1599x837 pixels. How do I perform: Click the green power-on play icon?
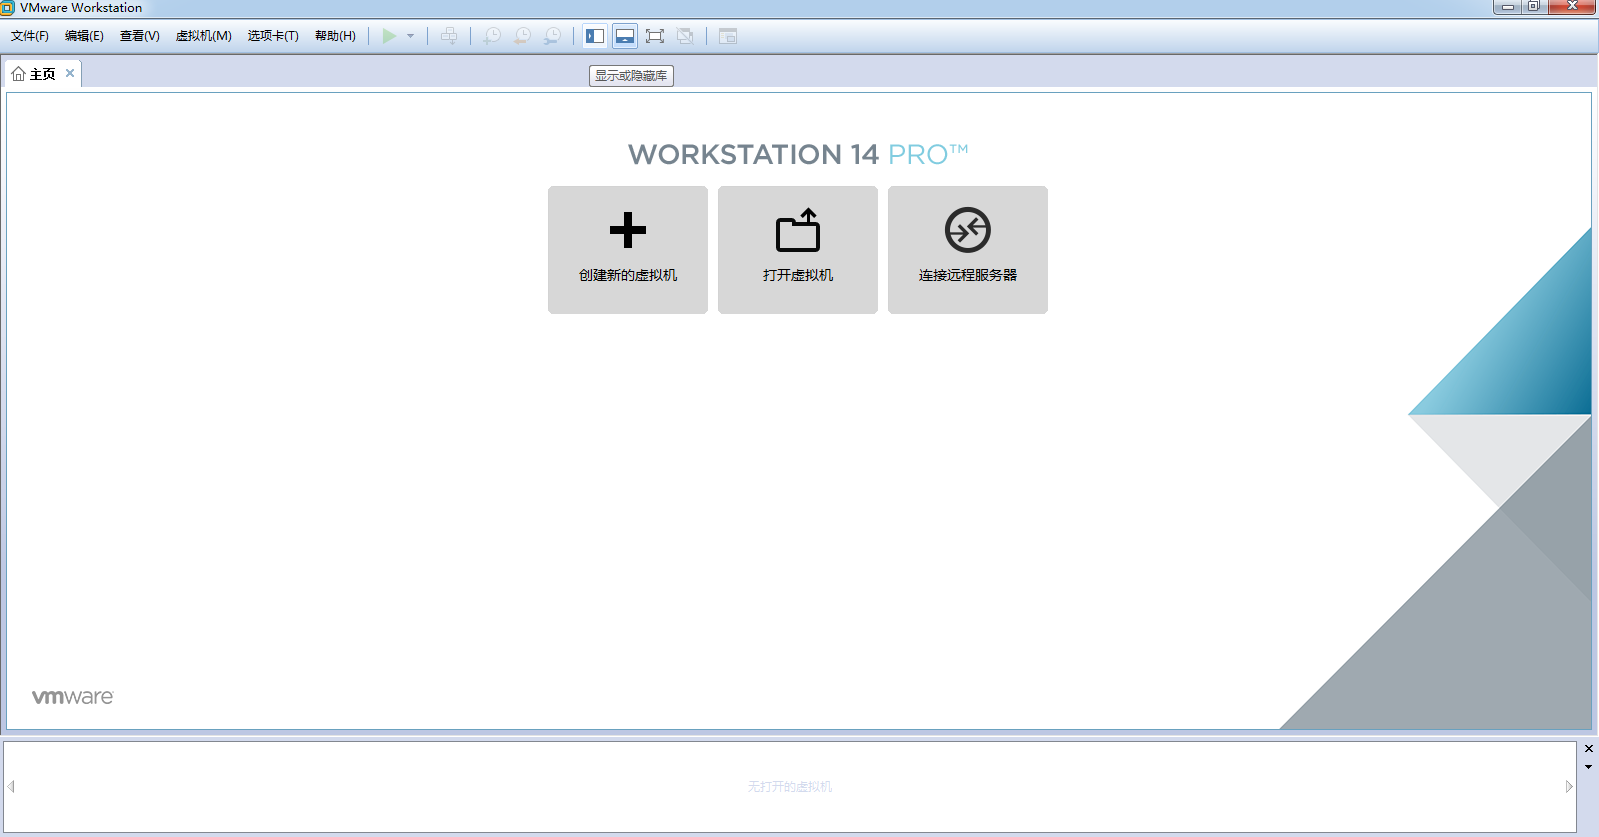coord(389,36)
